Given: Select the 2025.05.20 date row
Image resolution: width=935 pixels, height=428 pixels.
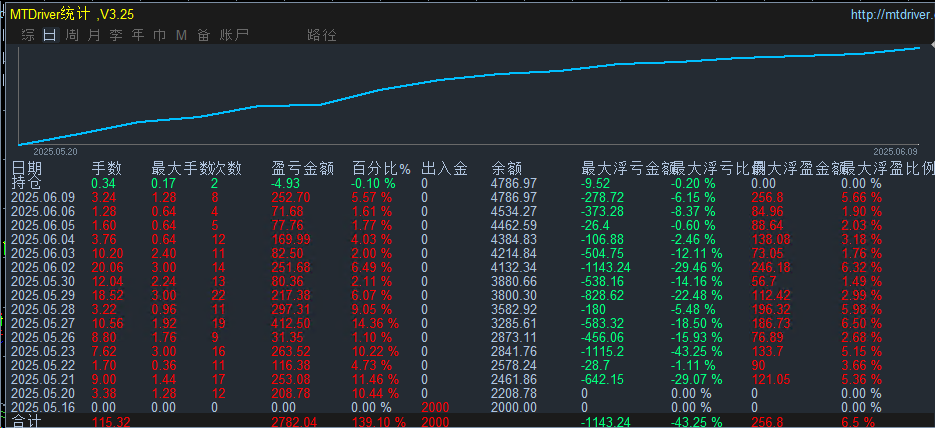Looking at the screenshot, I should 44,393.
